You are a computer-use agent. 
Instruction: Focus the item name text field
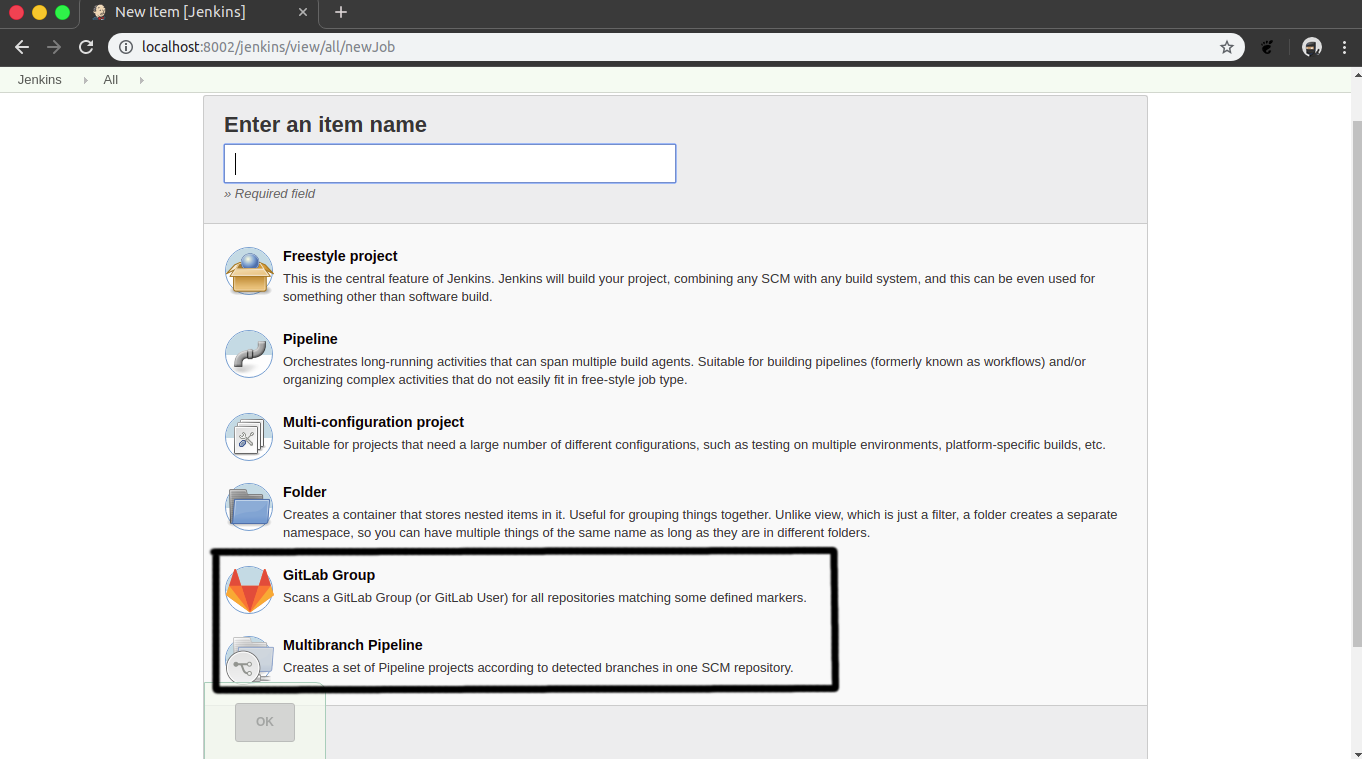tap(450, 163)
